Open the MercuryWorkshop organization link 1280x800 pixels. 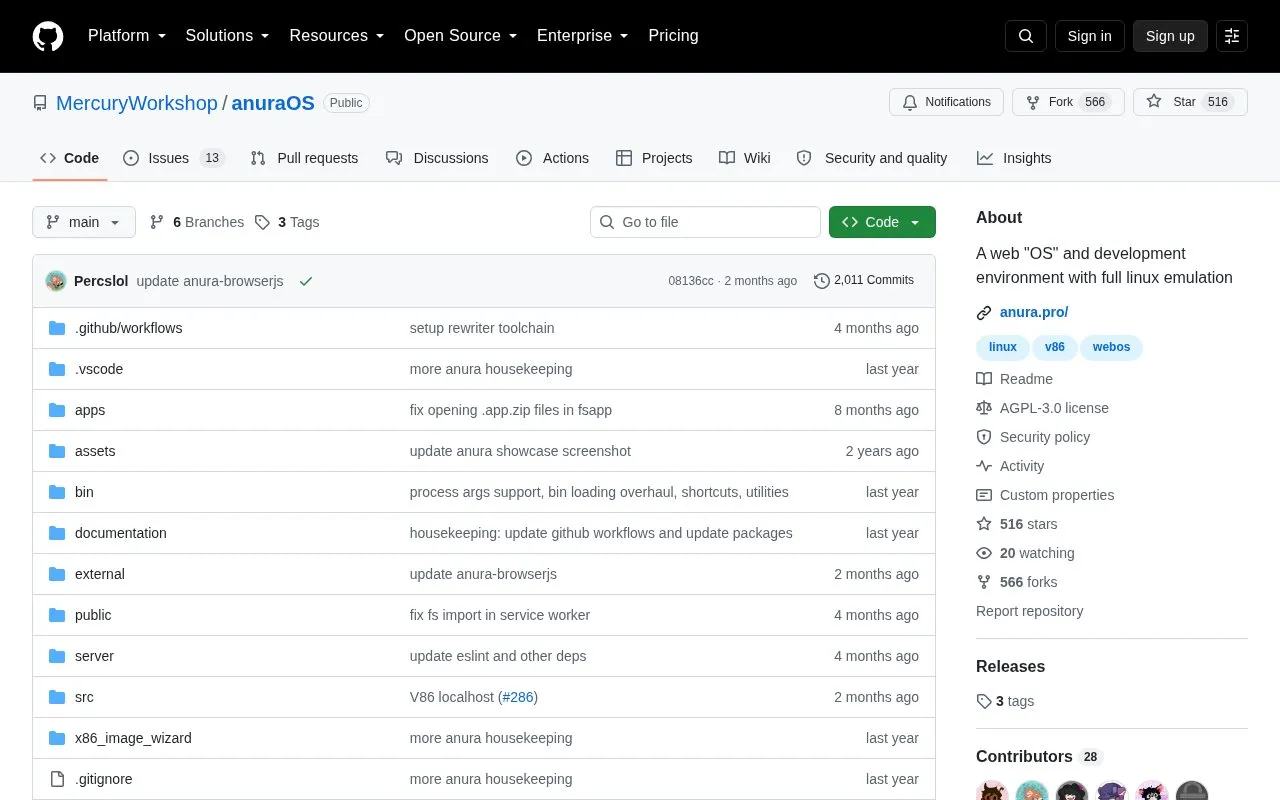click(137, 103)
